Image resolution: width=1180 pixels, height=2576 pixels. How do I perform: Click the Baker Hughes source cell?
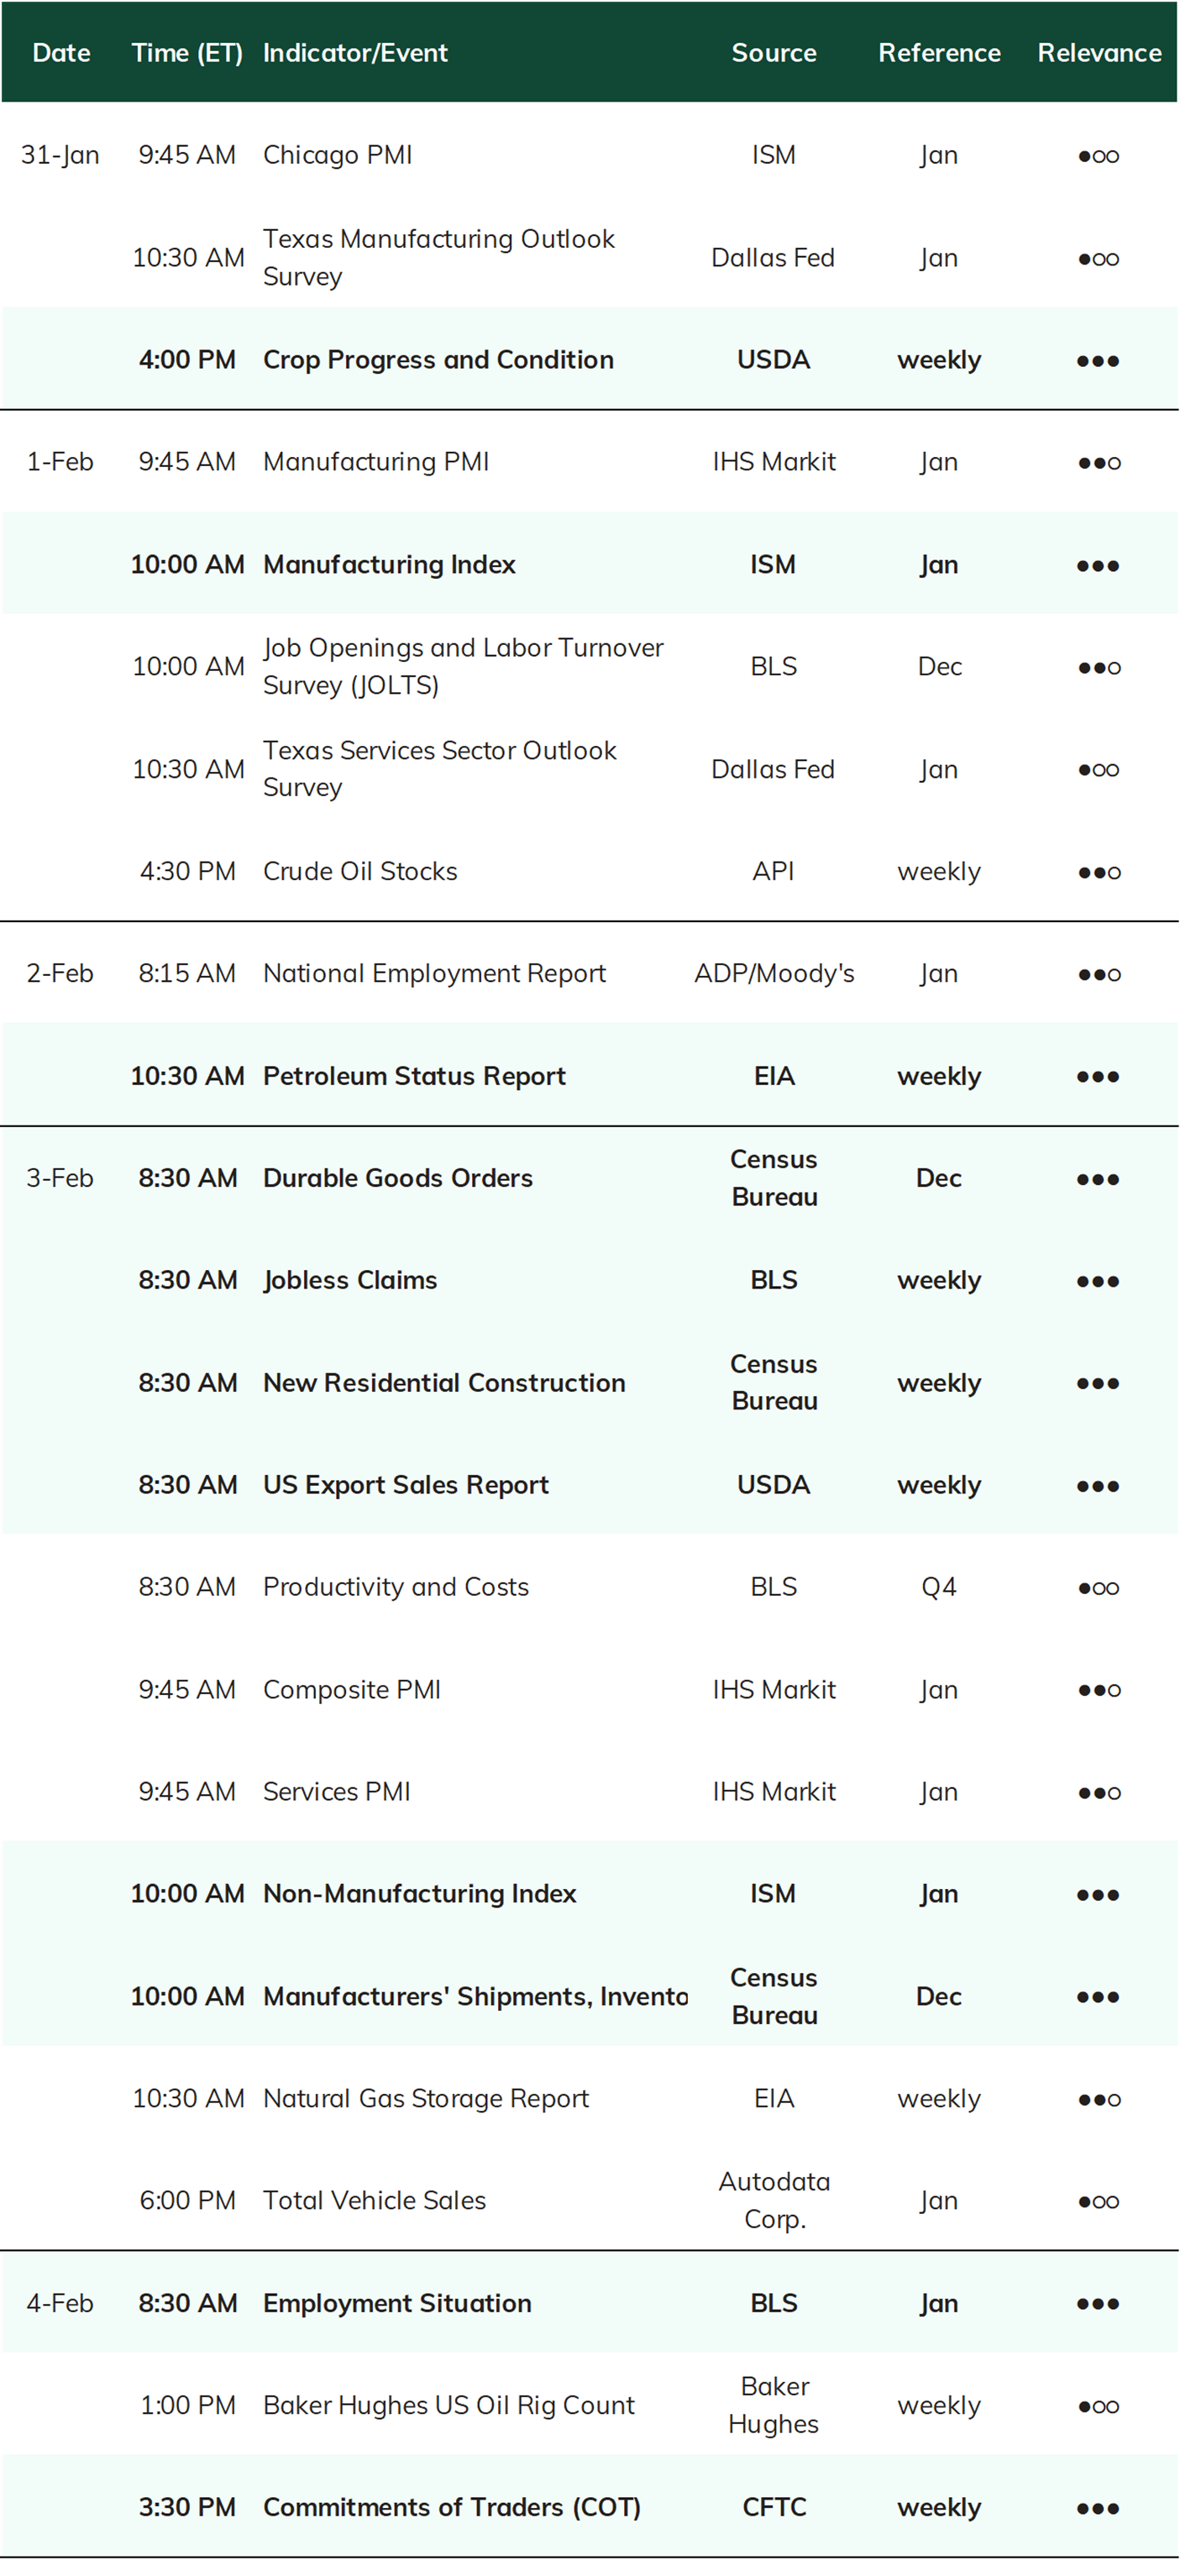pyautogui.click(x=774, y=2406)
